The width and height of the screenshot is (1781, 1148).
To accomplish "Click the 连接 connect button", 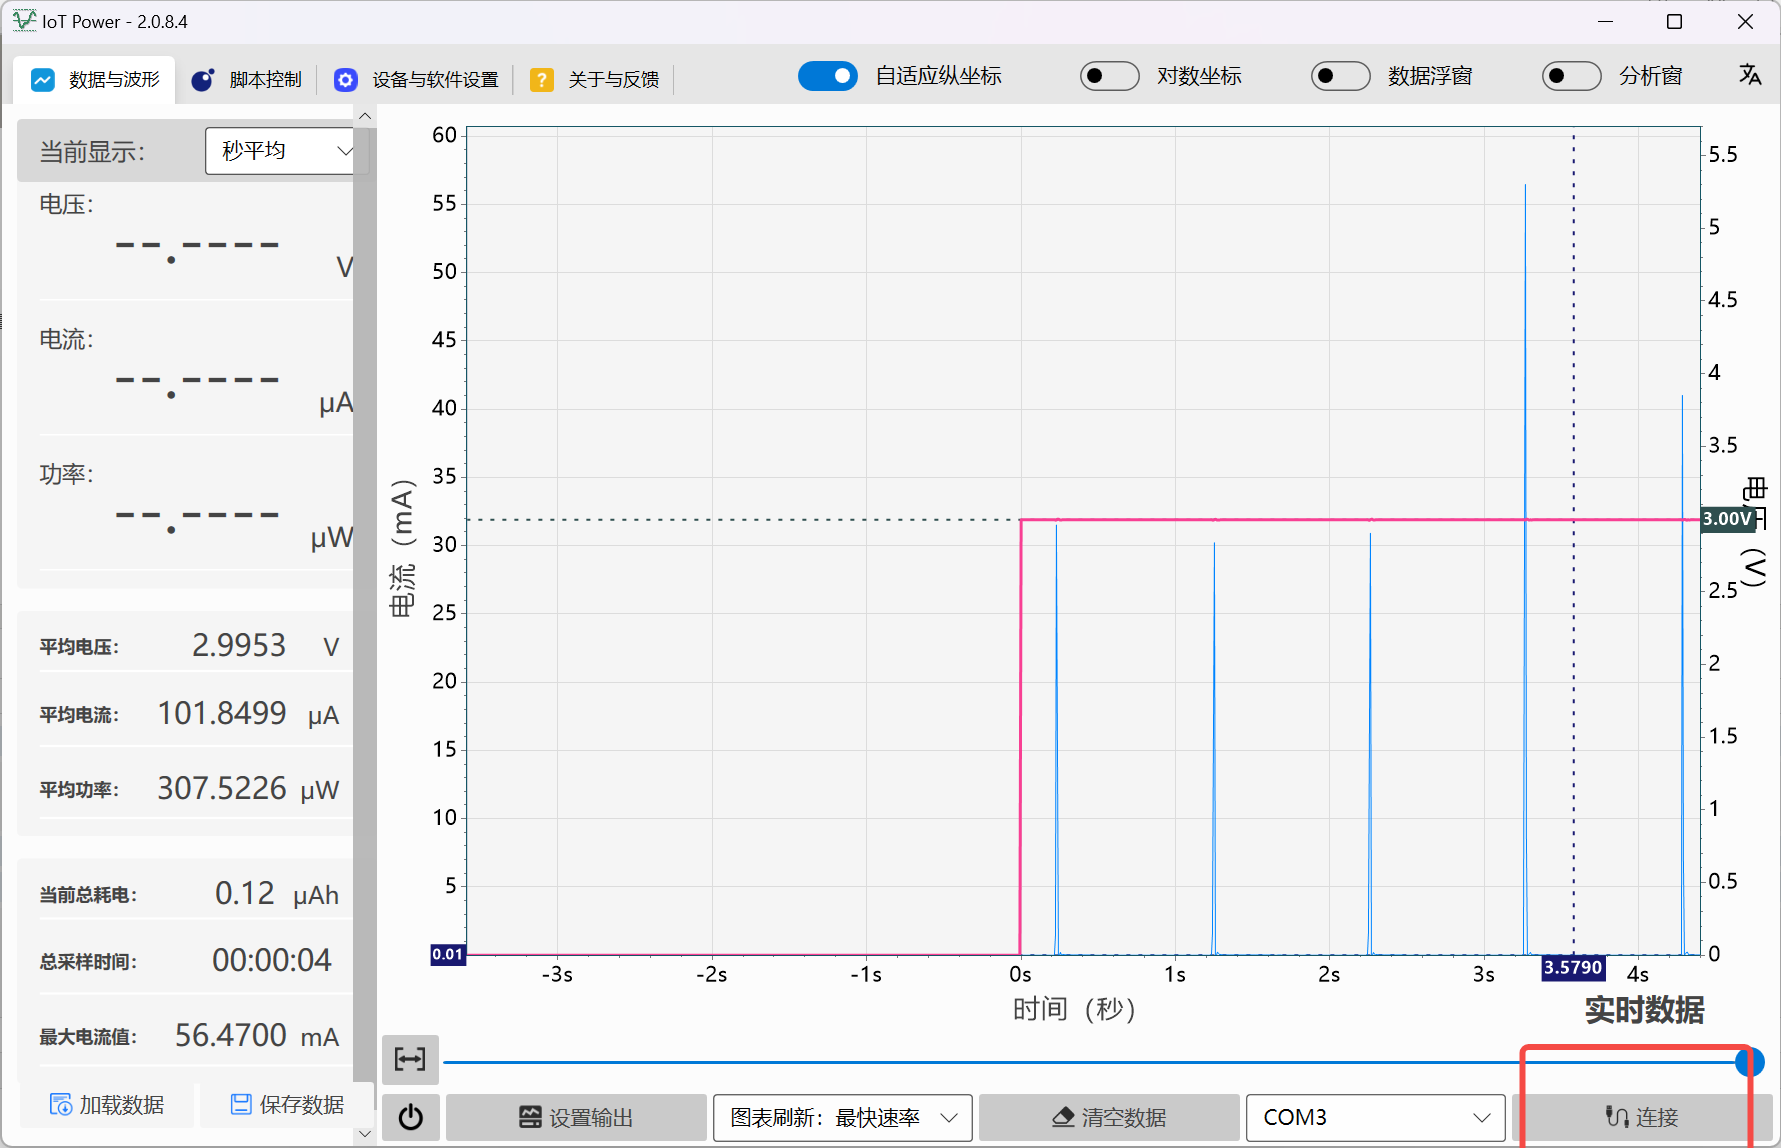I will click(x=1642, y=1117).
